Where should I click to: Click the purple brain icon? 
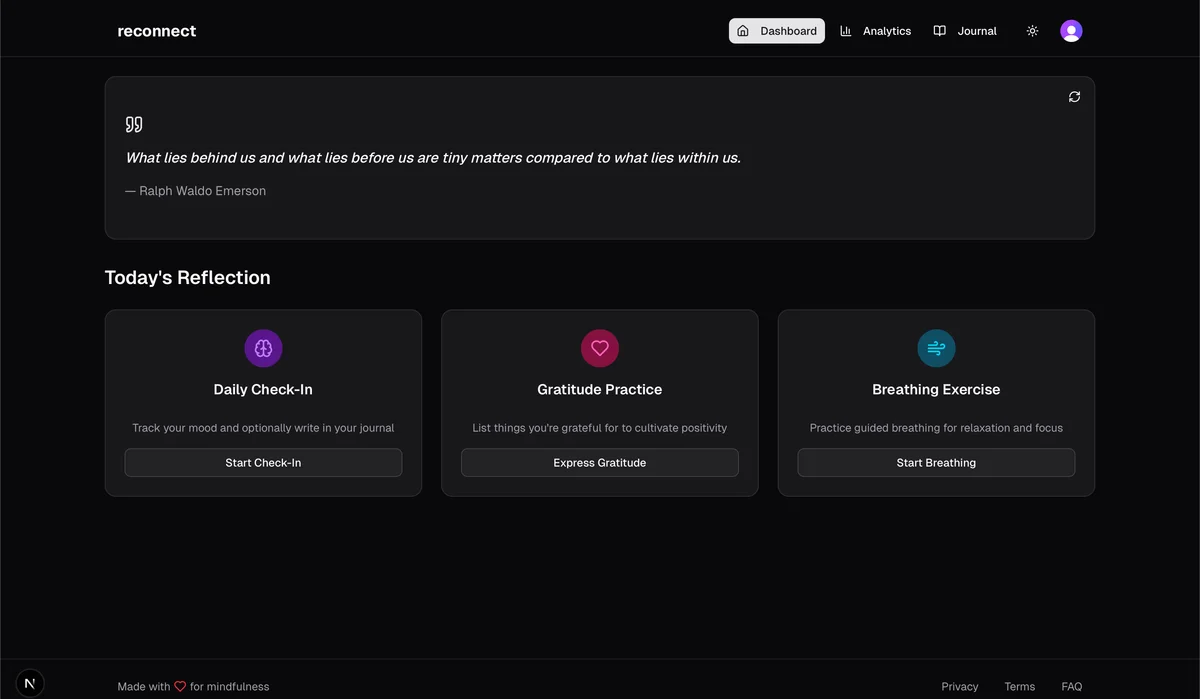(x=263, y=348)
